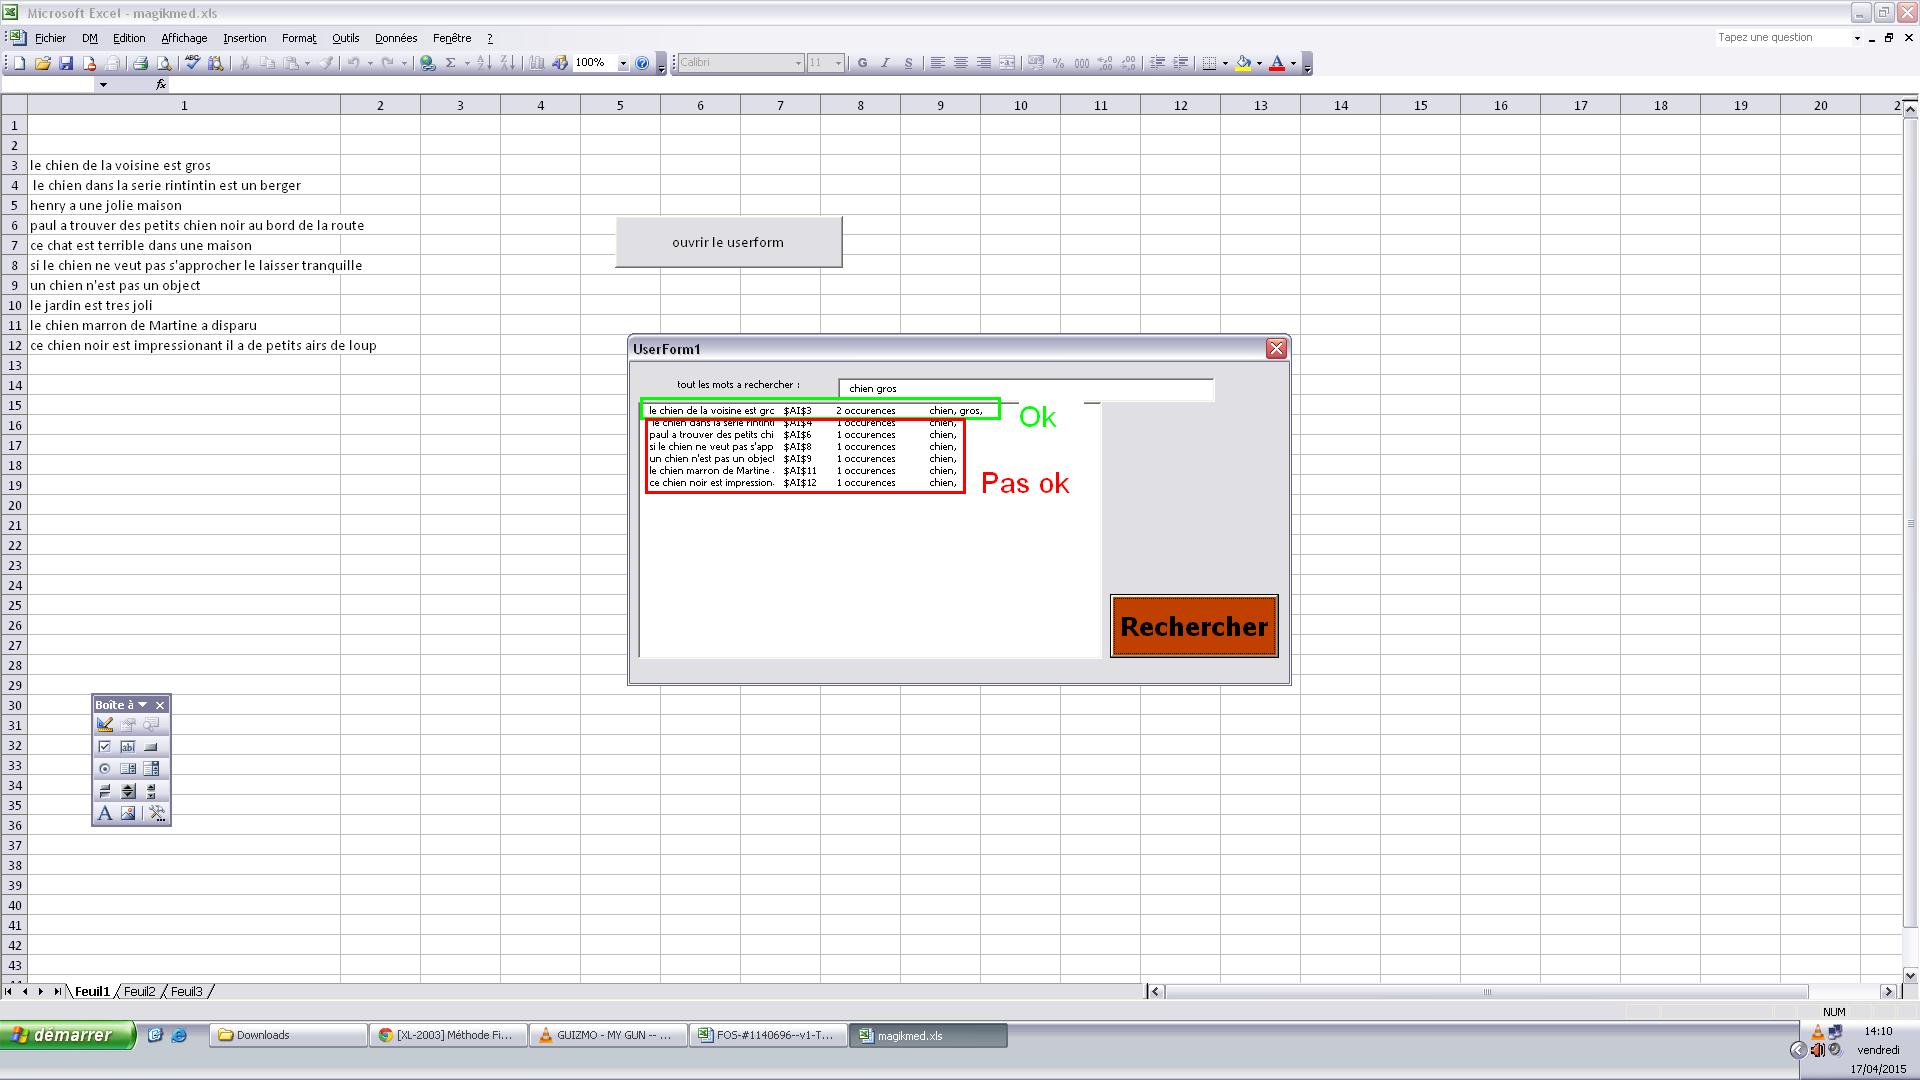Open the Research binoculars tool
1920x1080 pixels.
click(215, 63)
